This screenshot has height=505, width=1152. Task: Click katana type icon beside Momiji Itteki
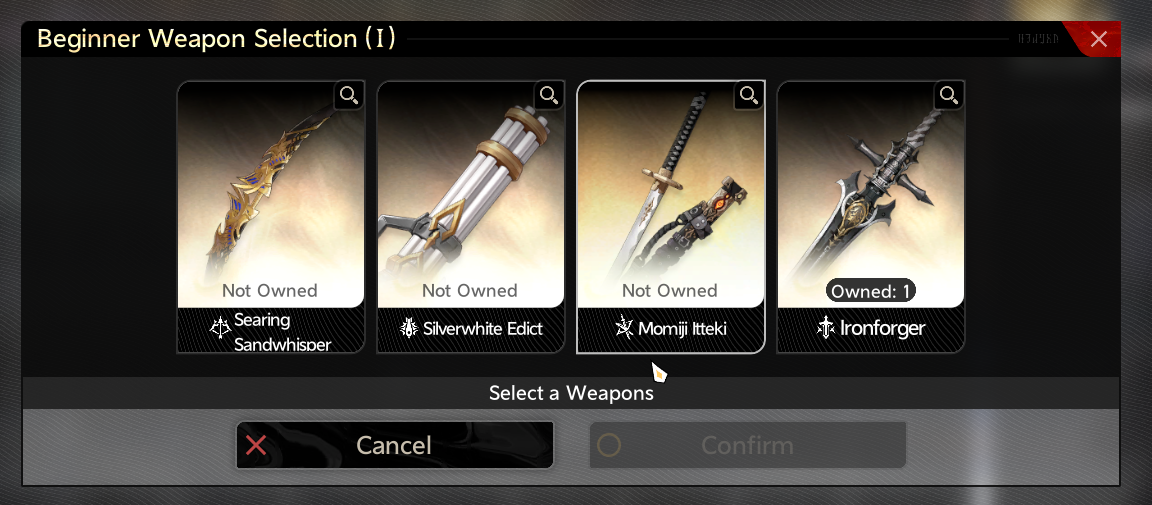(x=624, y=328)
